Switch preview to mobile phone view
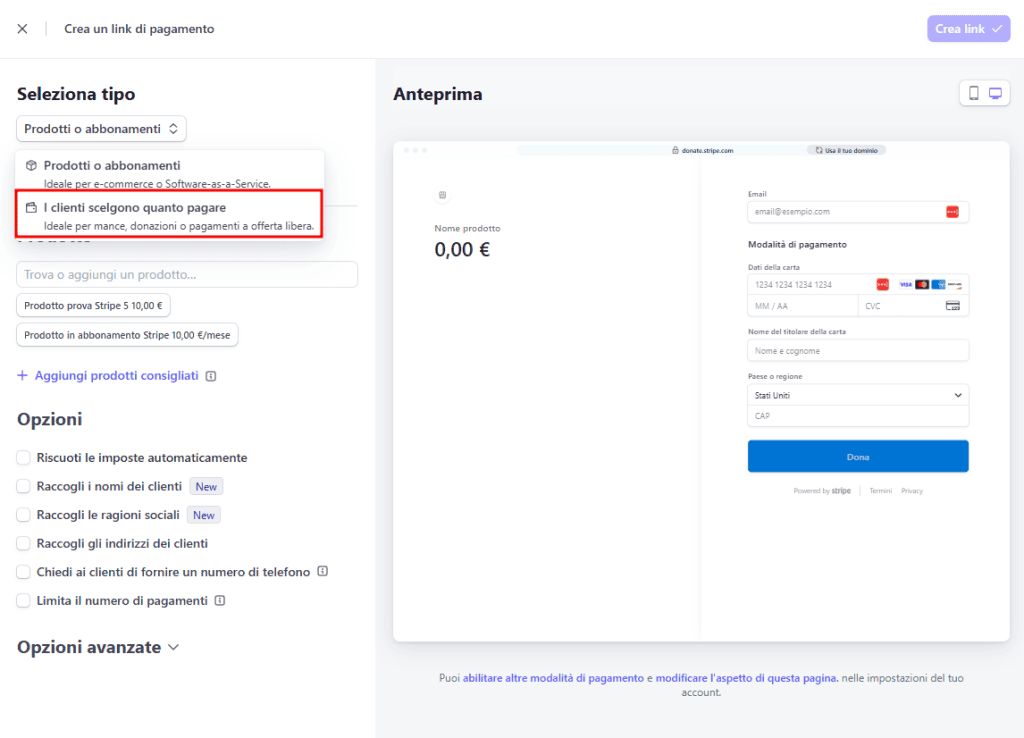This screenshot has height=738, width=1024. [973, 92]
